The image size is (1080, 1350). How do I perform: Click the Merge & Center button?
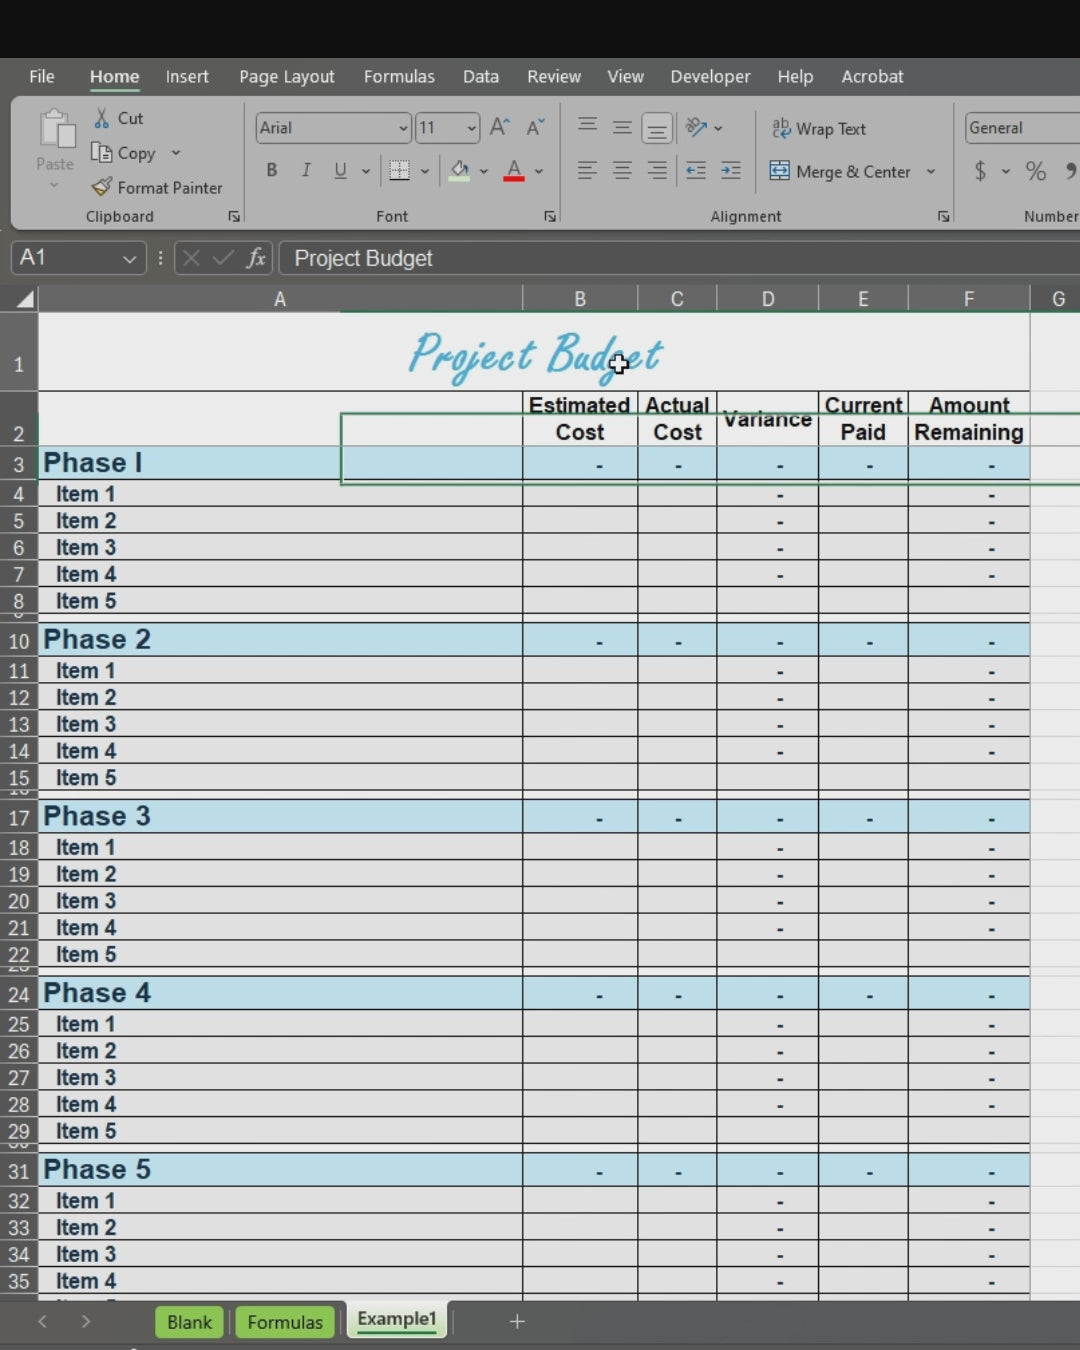tap(841, 172)
